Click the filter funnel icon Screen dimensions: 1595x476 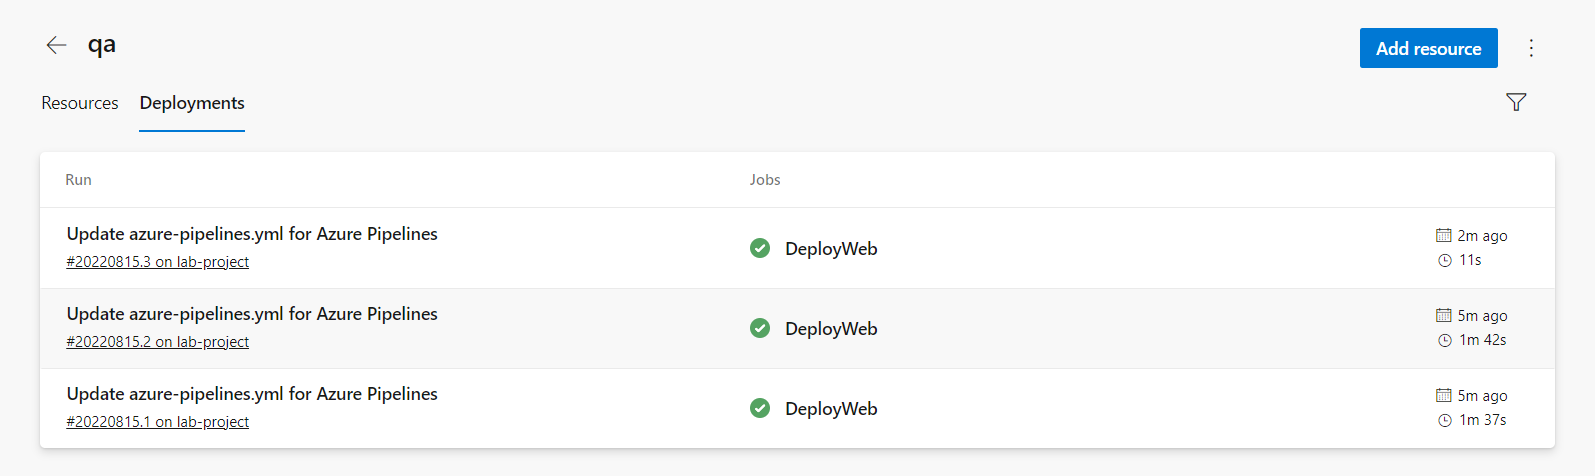tap(1516, 102)
